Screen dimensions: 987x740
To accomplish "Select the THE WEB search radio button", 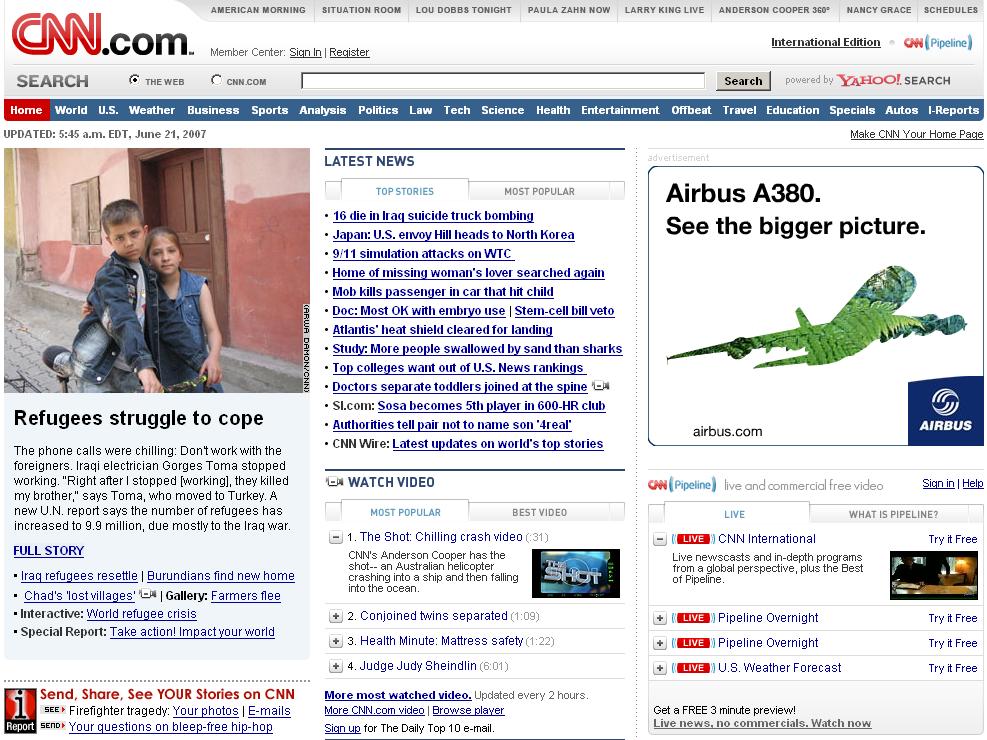I will pyautogui.click(x=134, y=81).
